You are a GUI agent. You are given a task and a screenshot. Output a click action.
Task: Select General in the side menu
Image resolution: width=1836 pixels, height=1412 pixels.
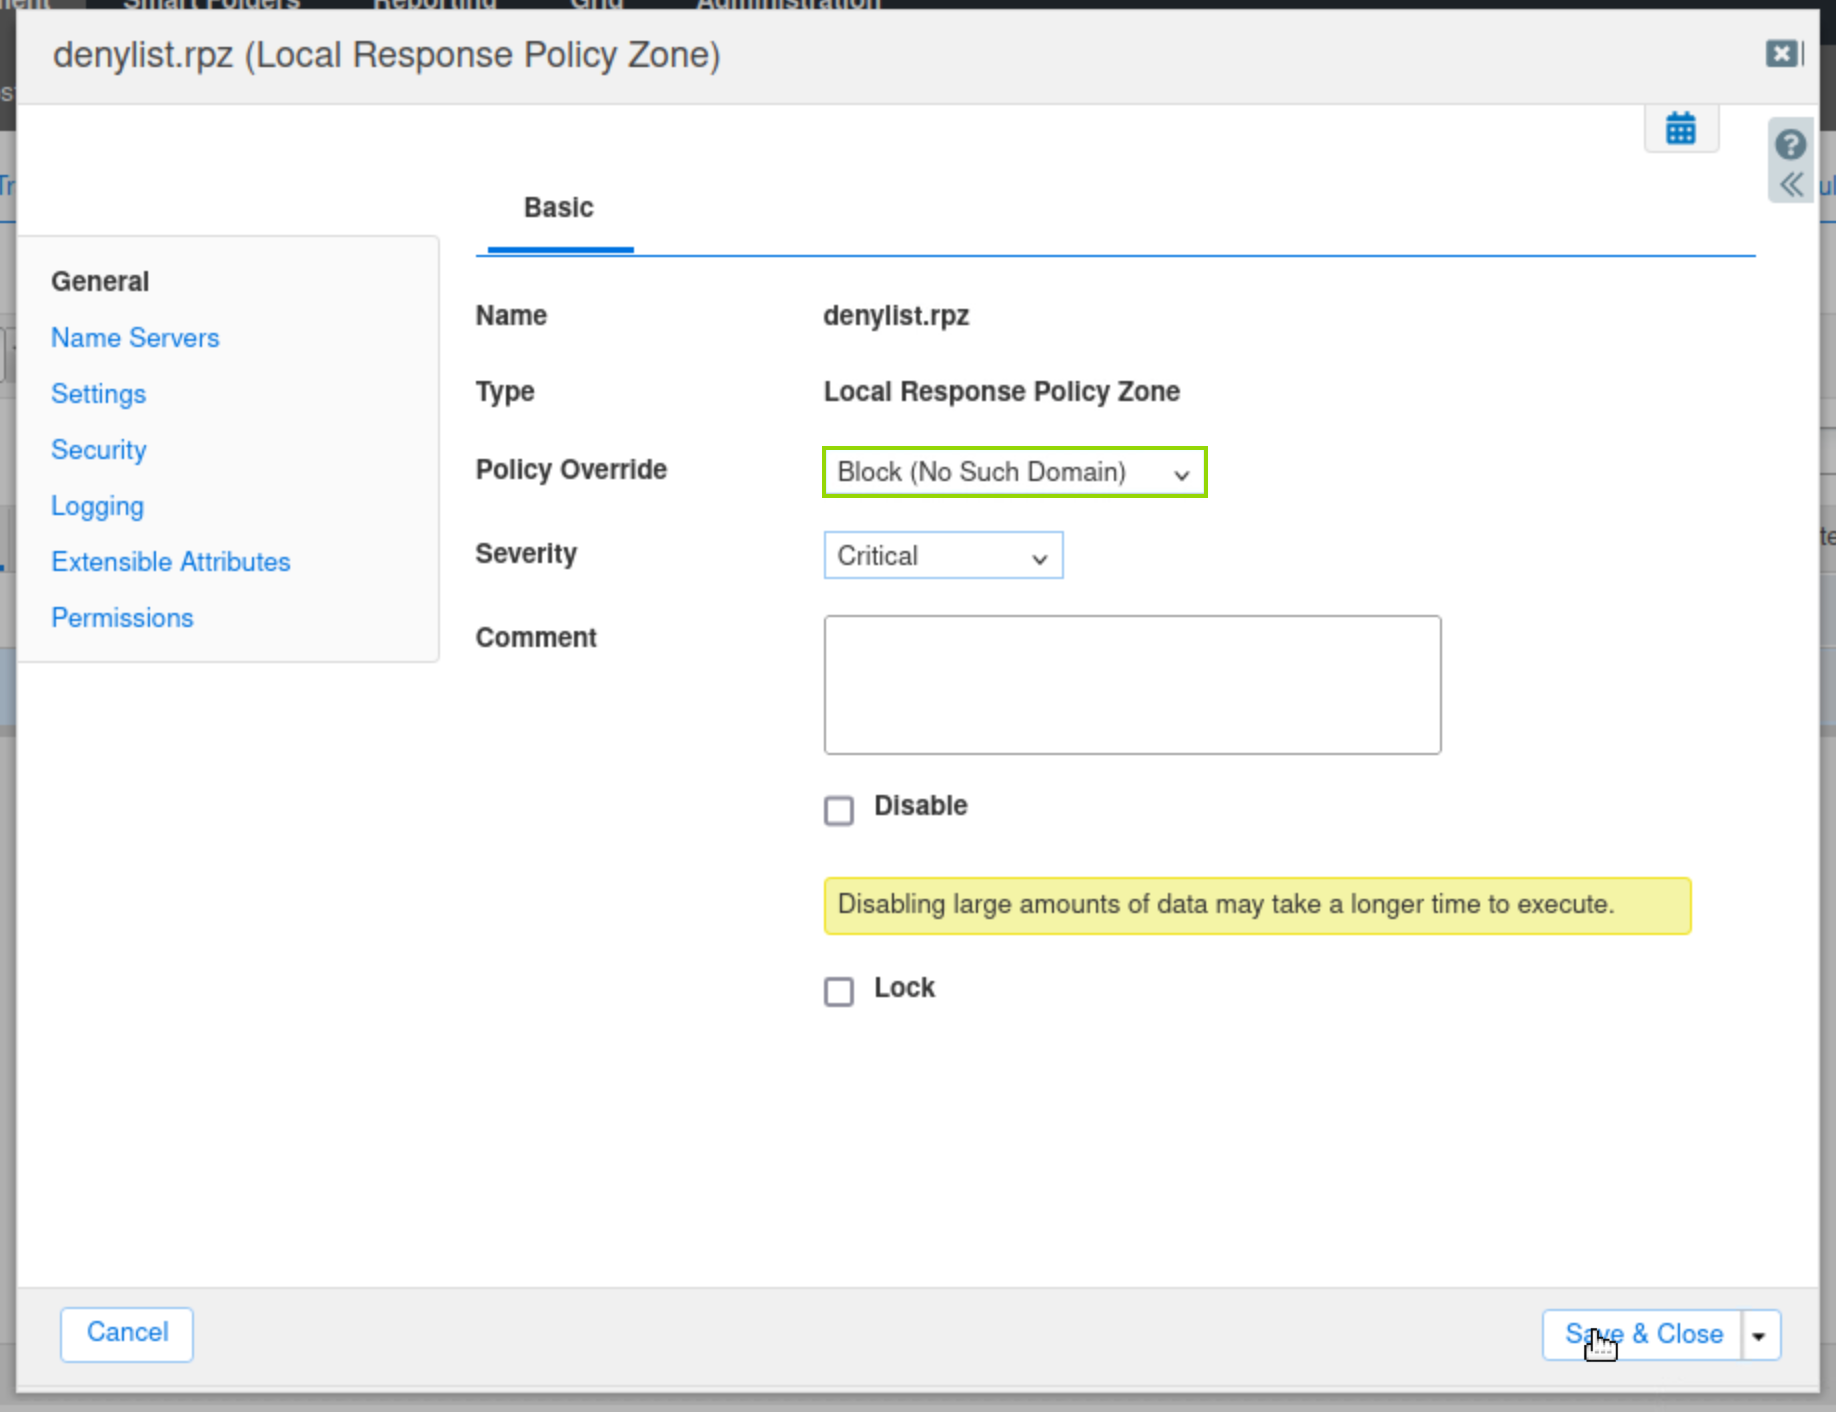point(100,282)
